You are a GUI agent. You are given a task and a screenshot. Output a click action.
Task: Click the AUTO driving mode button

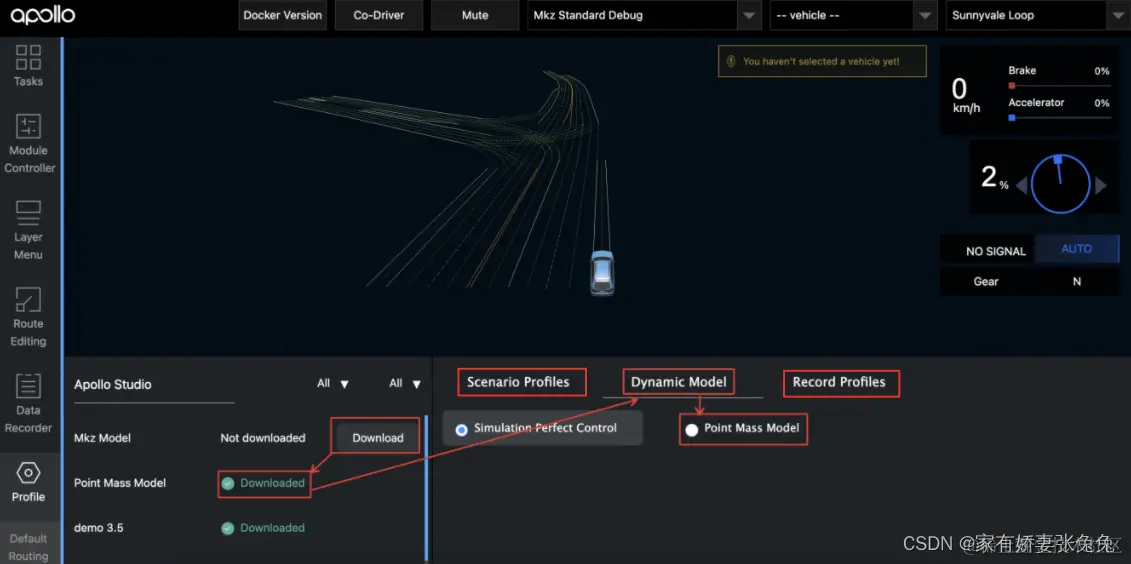1076,249
